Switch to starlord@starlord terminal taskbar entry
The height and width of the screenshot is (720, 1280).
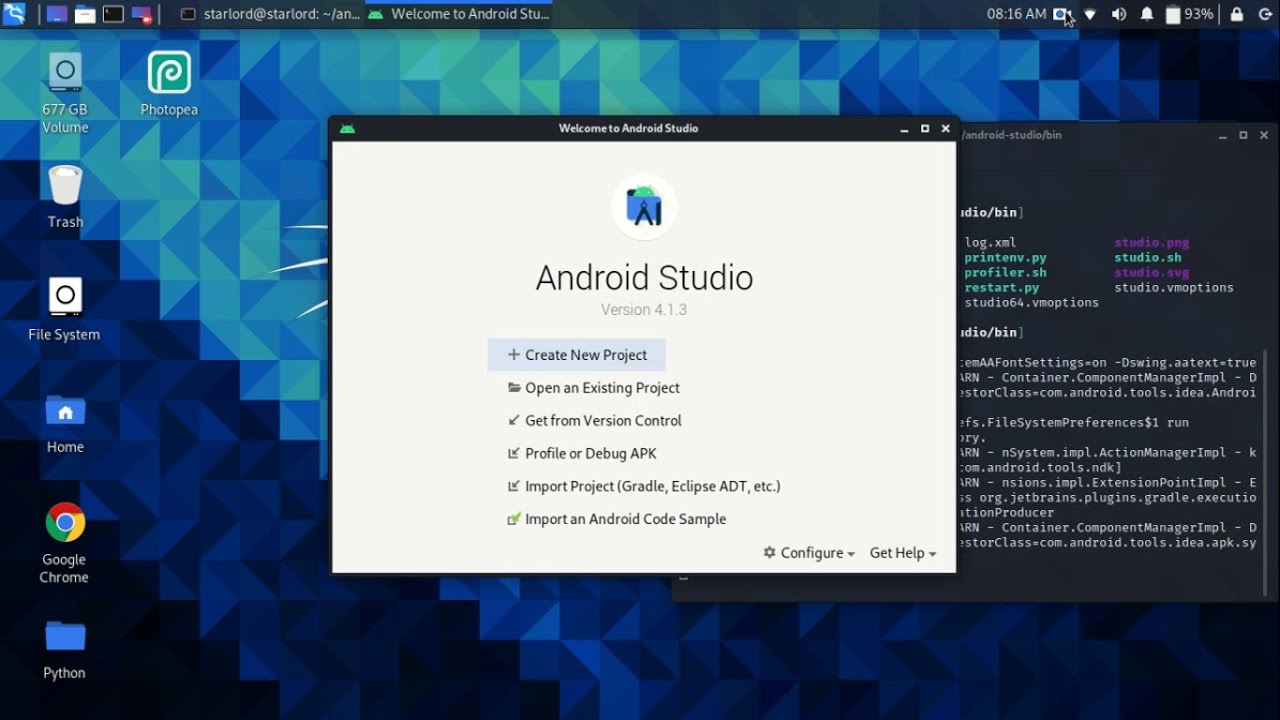pyautogui.click(x=271, y=14)
